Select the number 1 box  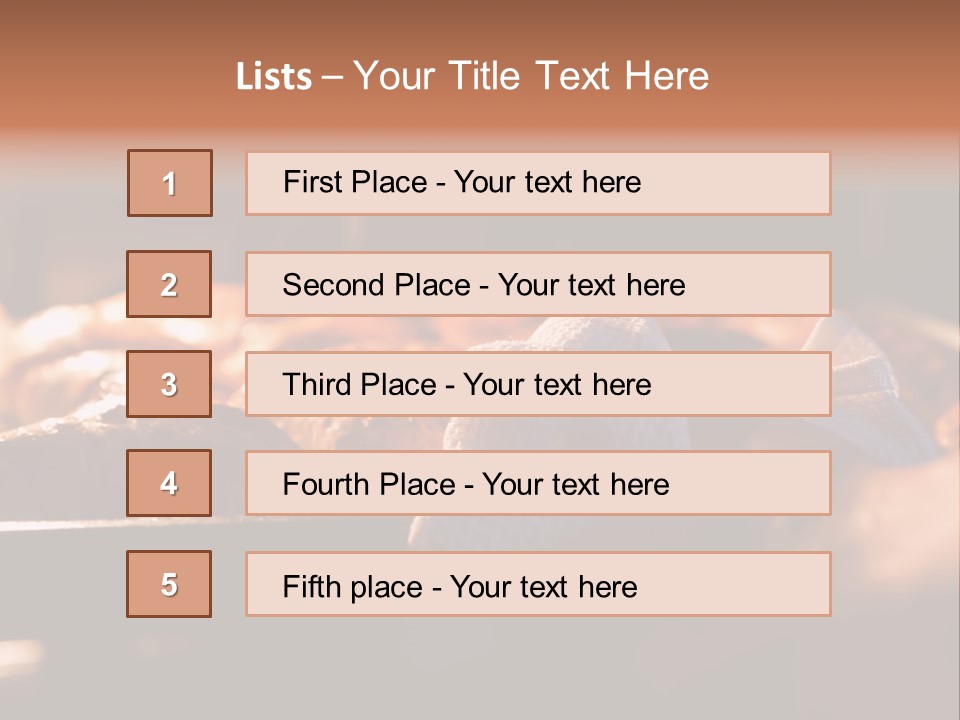pos(170,183)
